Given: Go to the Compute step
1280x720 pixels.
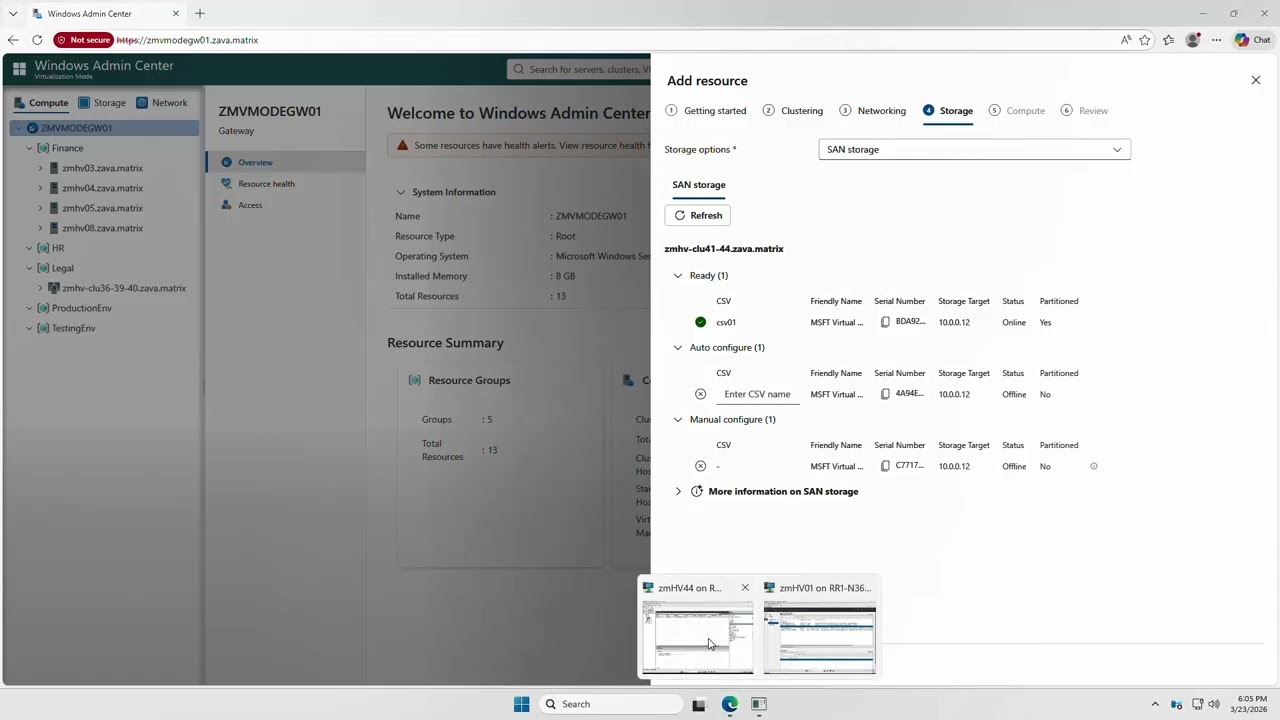Looking at the screenshot, I should (1017, 111).
